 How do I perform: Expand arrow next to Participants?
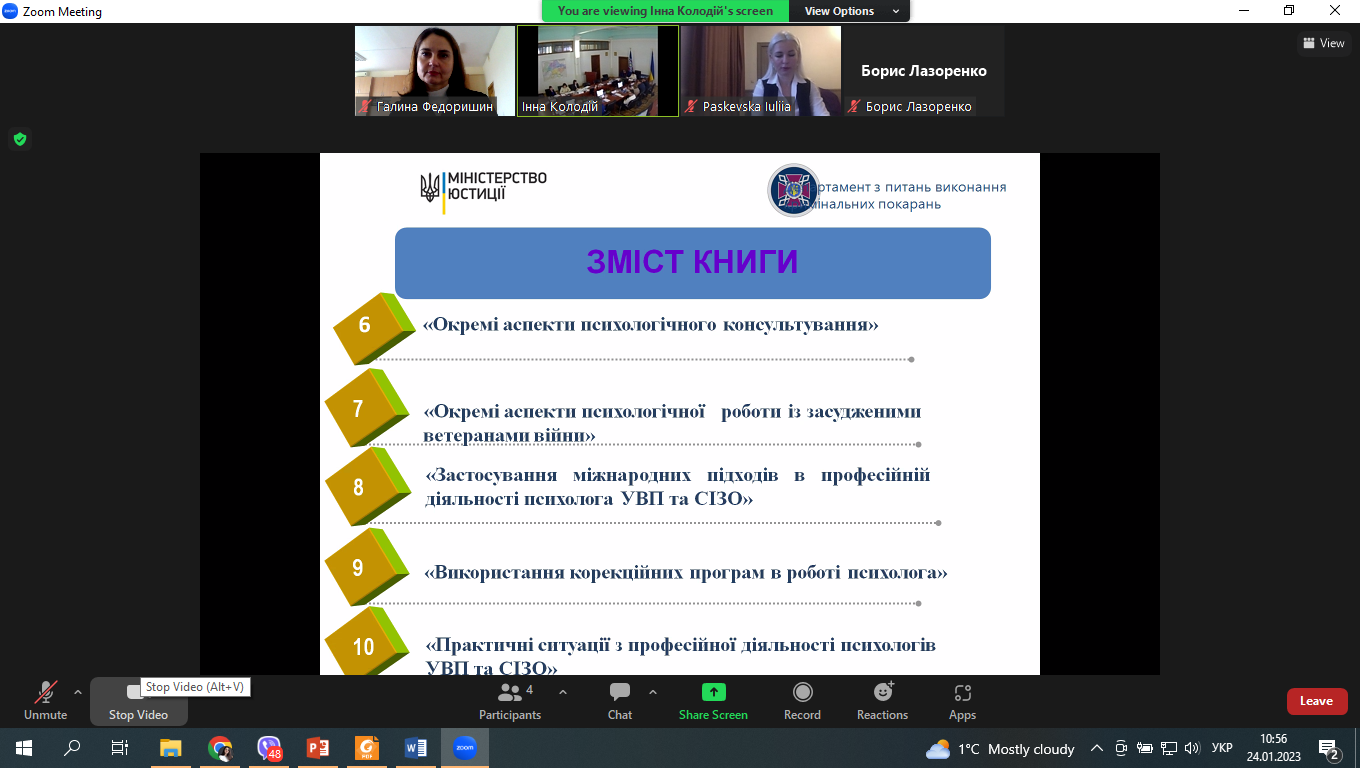pyautogui.click(x=563, y=692)
